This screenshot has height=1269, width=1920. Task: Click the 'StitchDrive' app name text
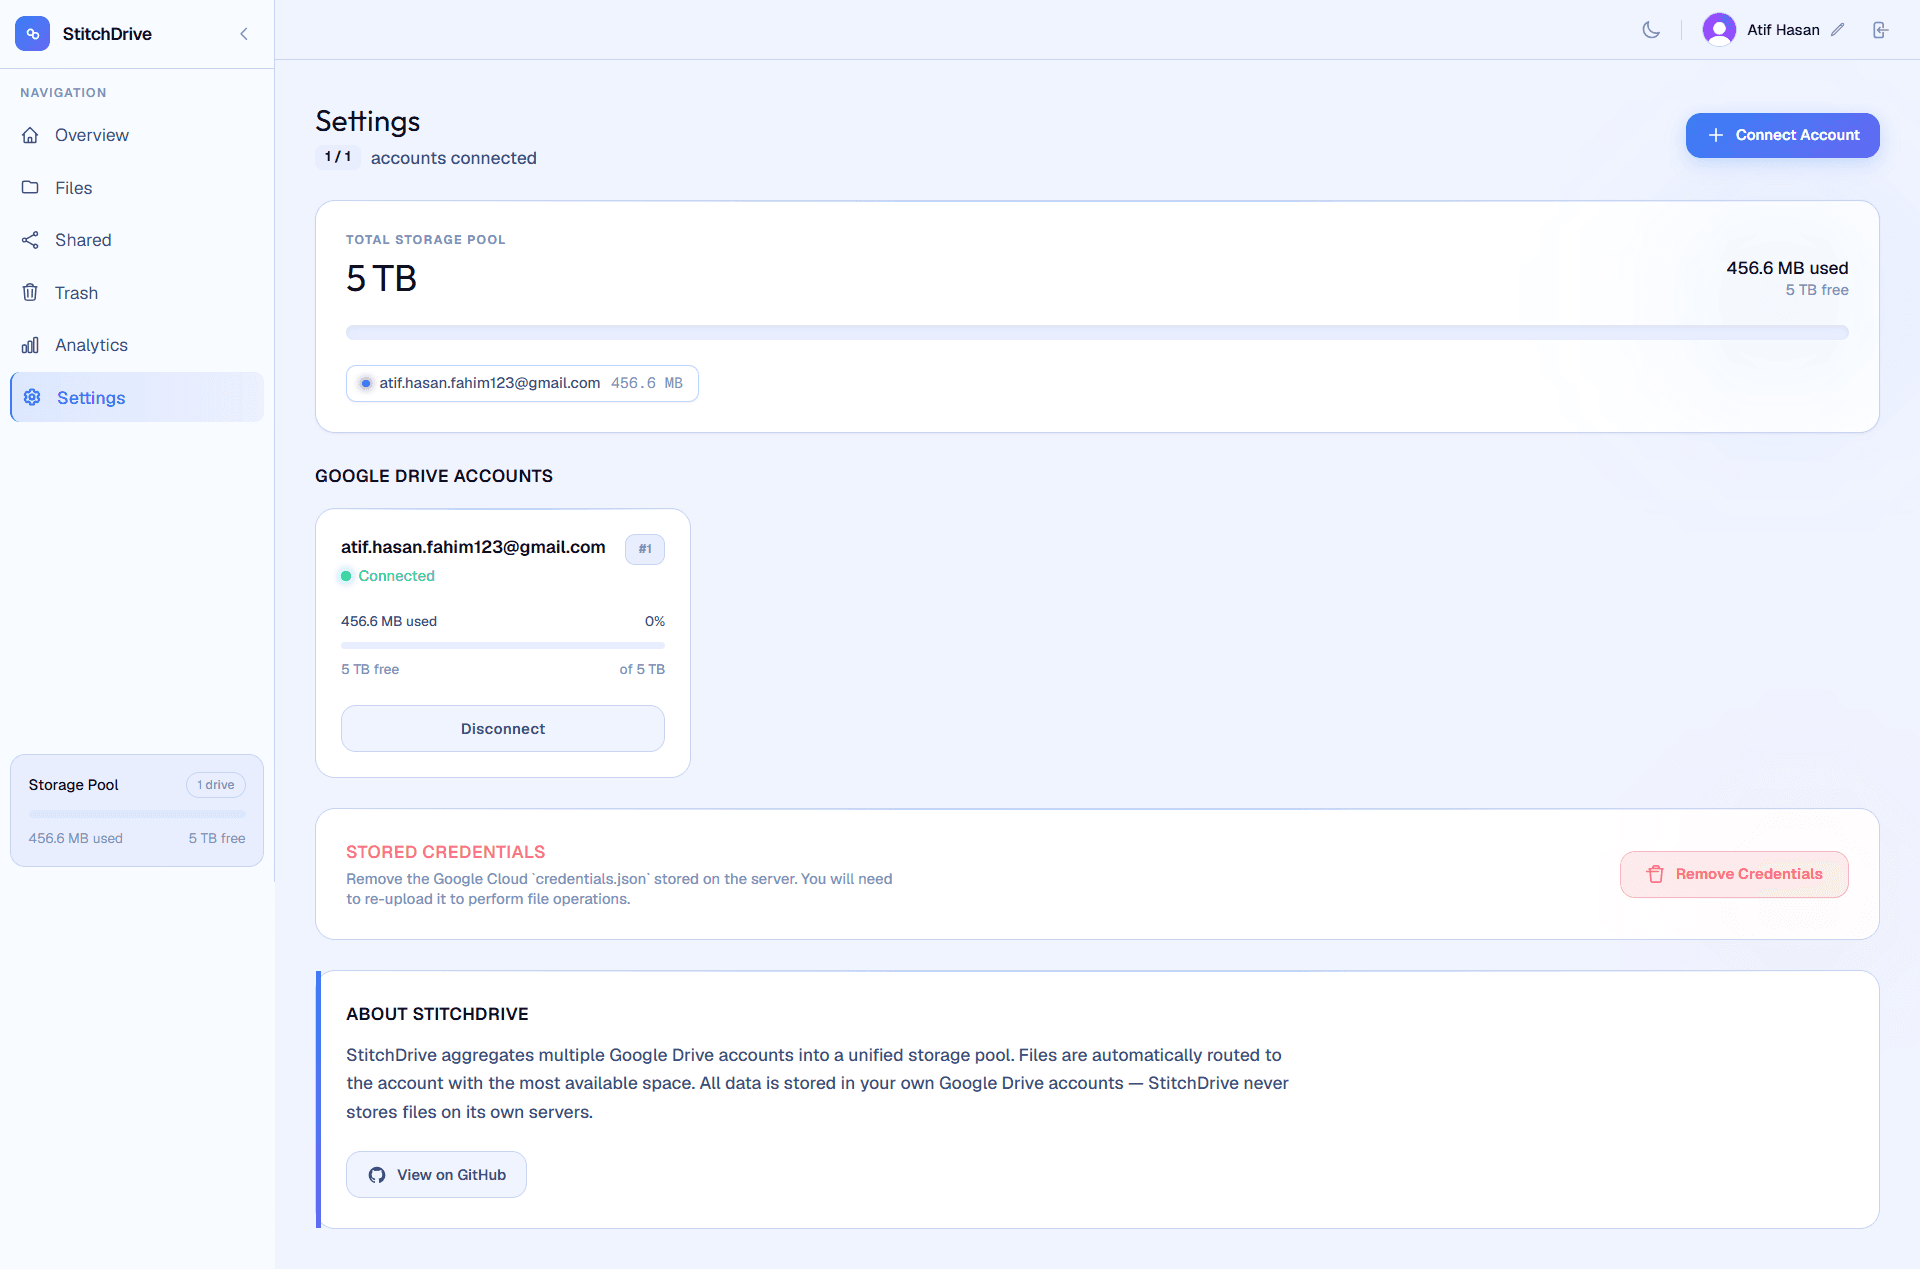107,34
